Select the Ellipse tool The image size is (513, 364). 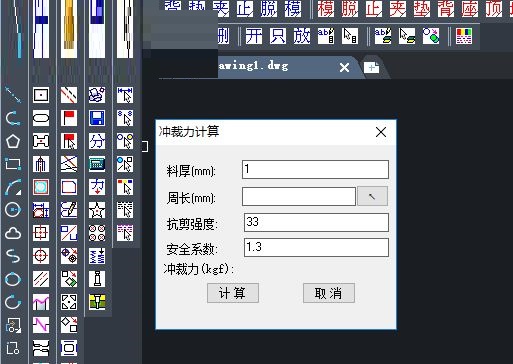coord(13,279)
